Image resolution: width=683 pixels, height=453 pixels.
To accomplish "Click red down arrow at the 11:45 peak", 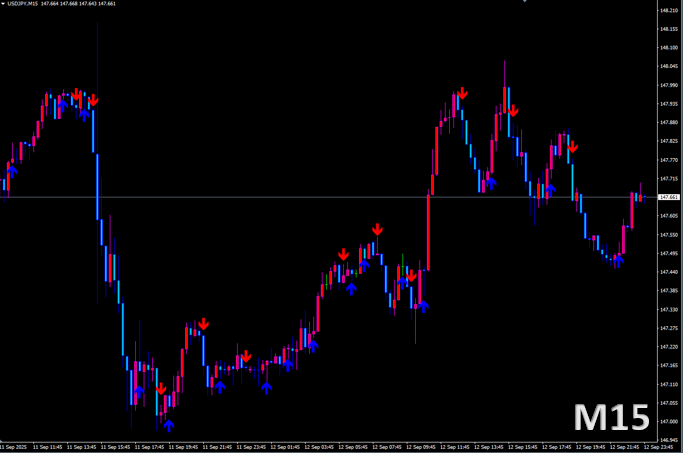I will point(463,93).
